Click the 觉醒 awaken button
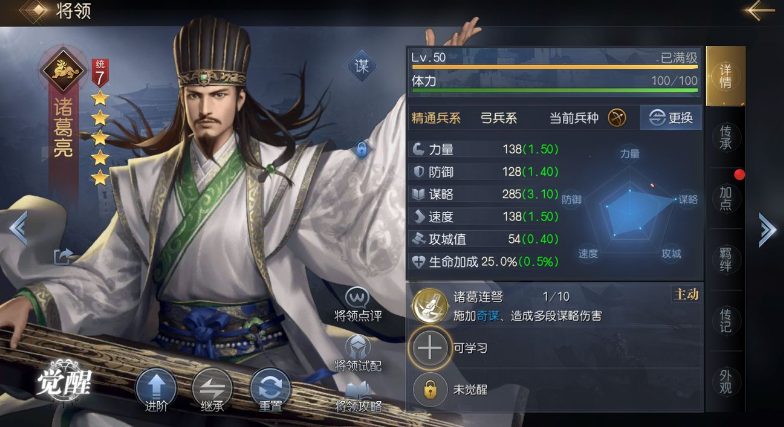This screenshot has height=427, width=784. [x=64, y=384]
